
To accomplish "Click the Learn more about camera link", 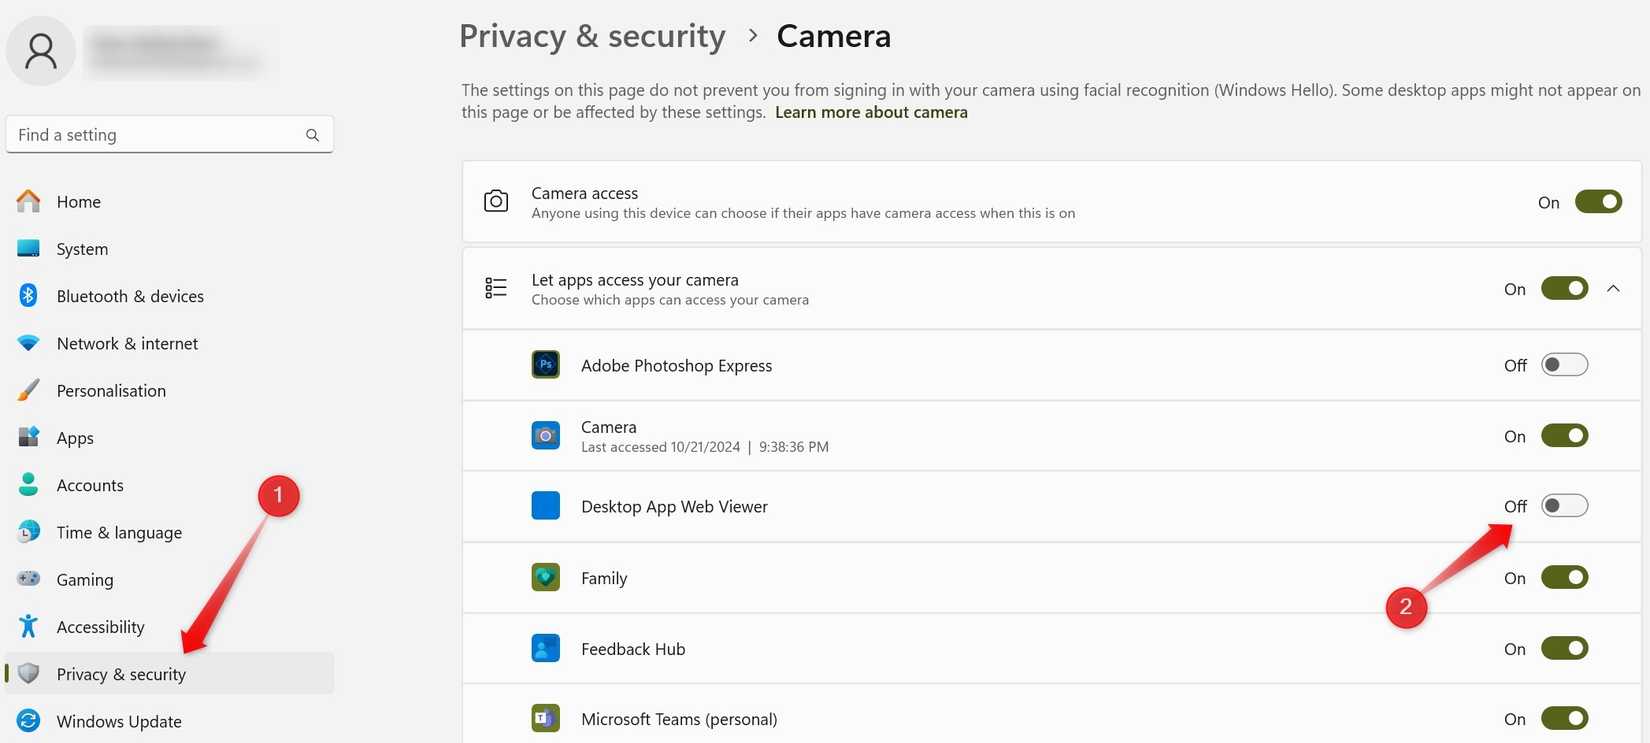I will [870, 112].
